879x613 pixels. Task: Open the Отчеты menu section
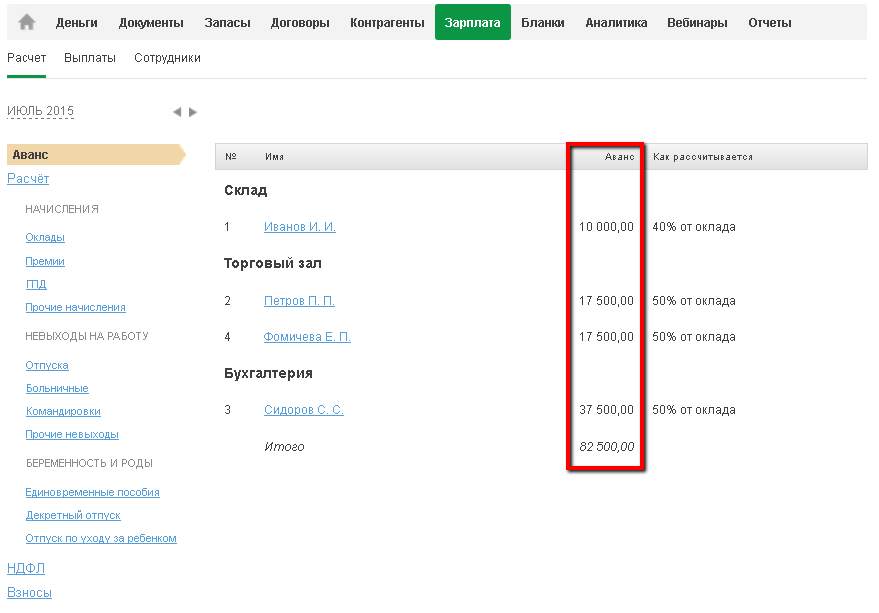[769, 23]
